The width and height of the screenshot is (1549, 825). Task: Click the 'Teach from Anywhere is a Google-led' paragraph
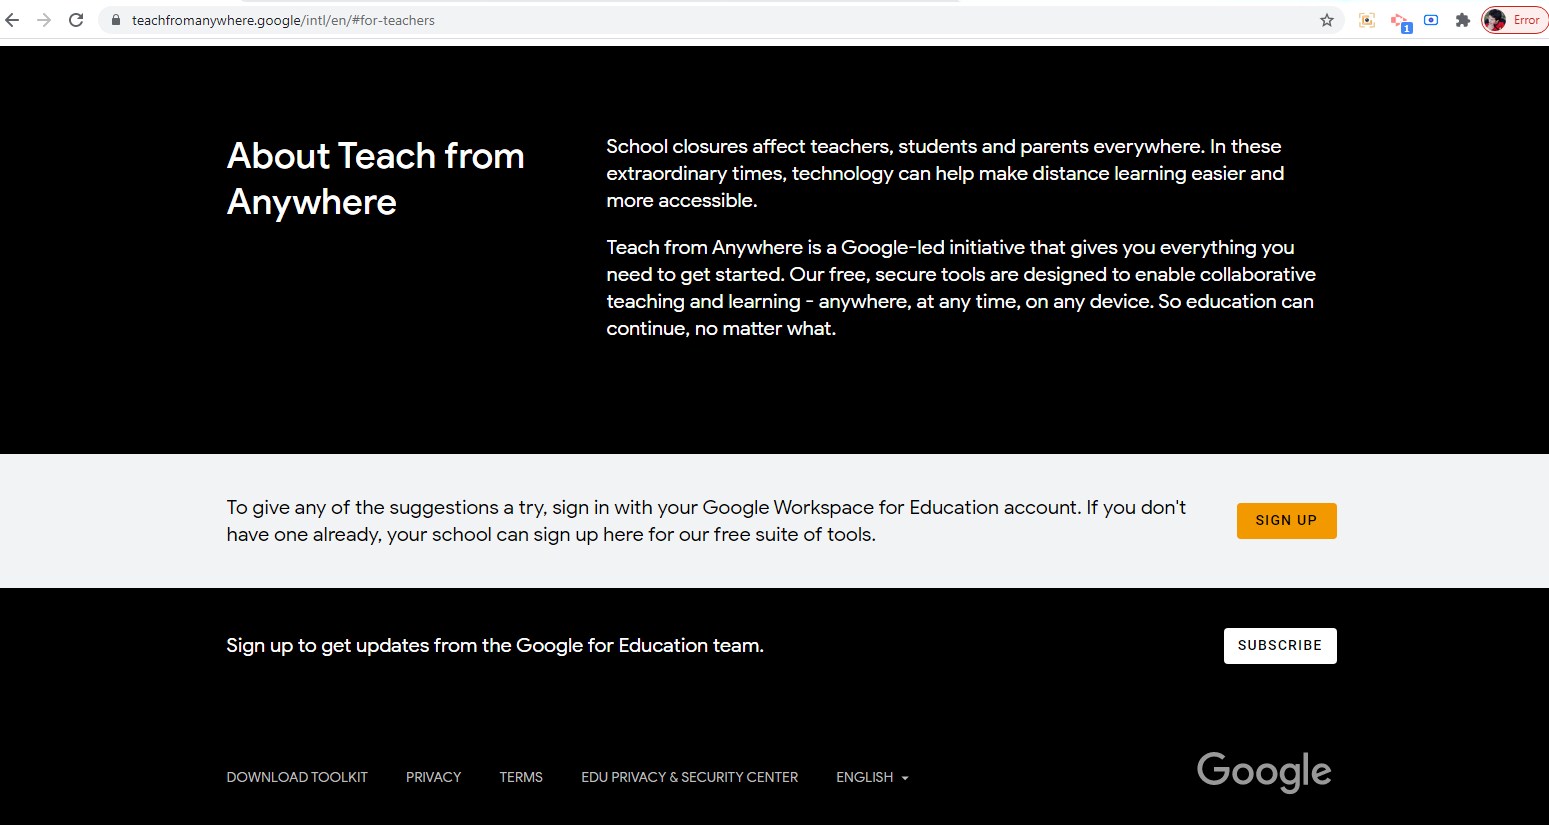(961, 288)
